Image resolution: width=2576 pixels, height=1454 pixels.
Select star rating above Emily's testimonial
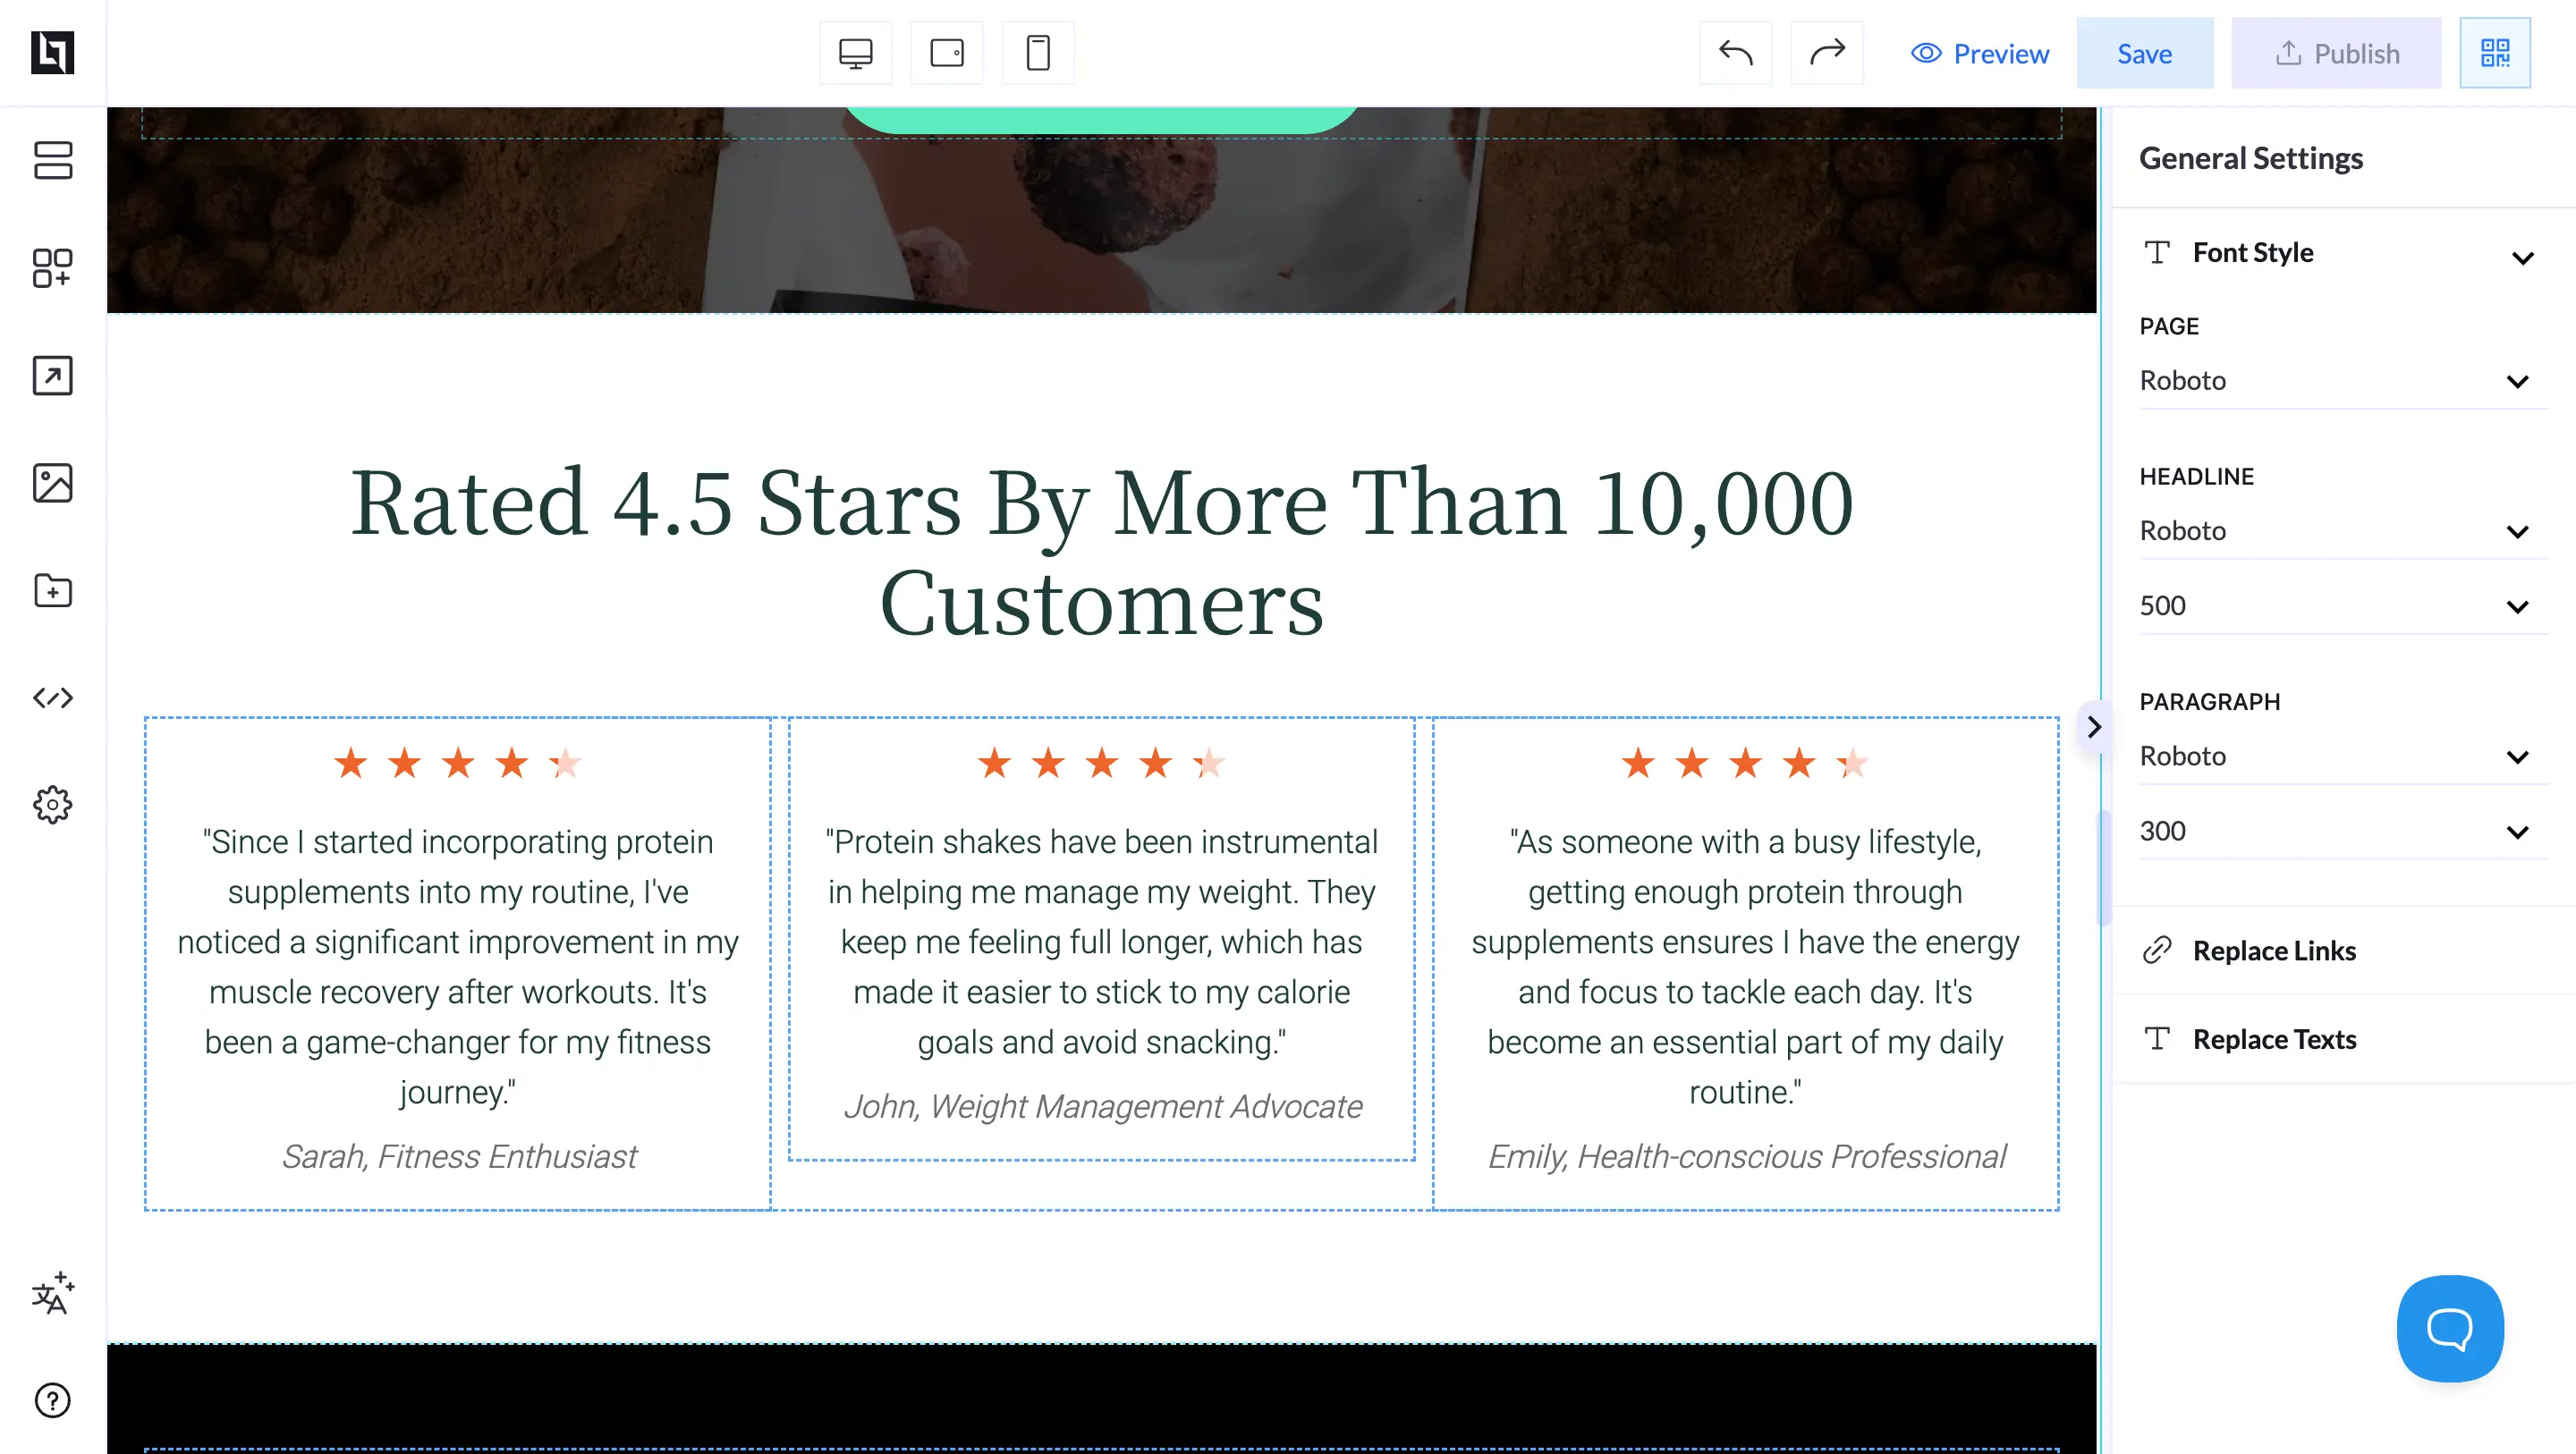pyautogui.click(x=1745, y=763)
